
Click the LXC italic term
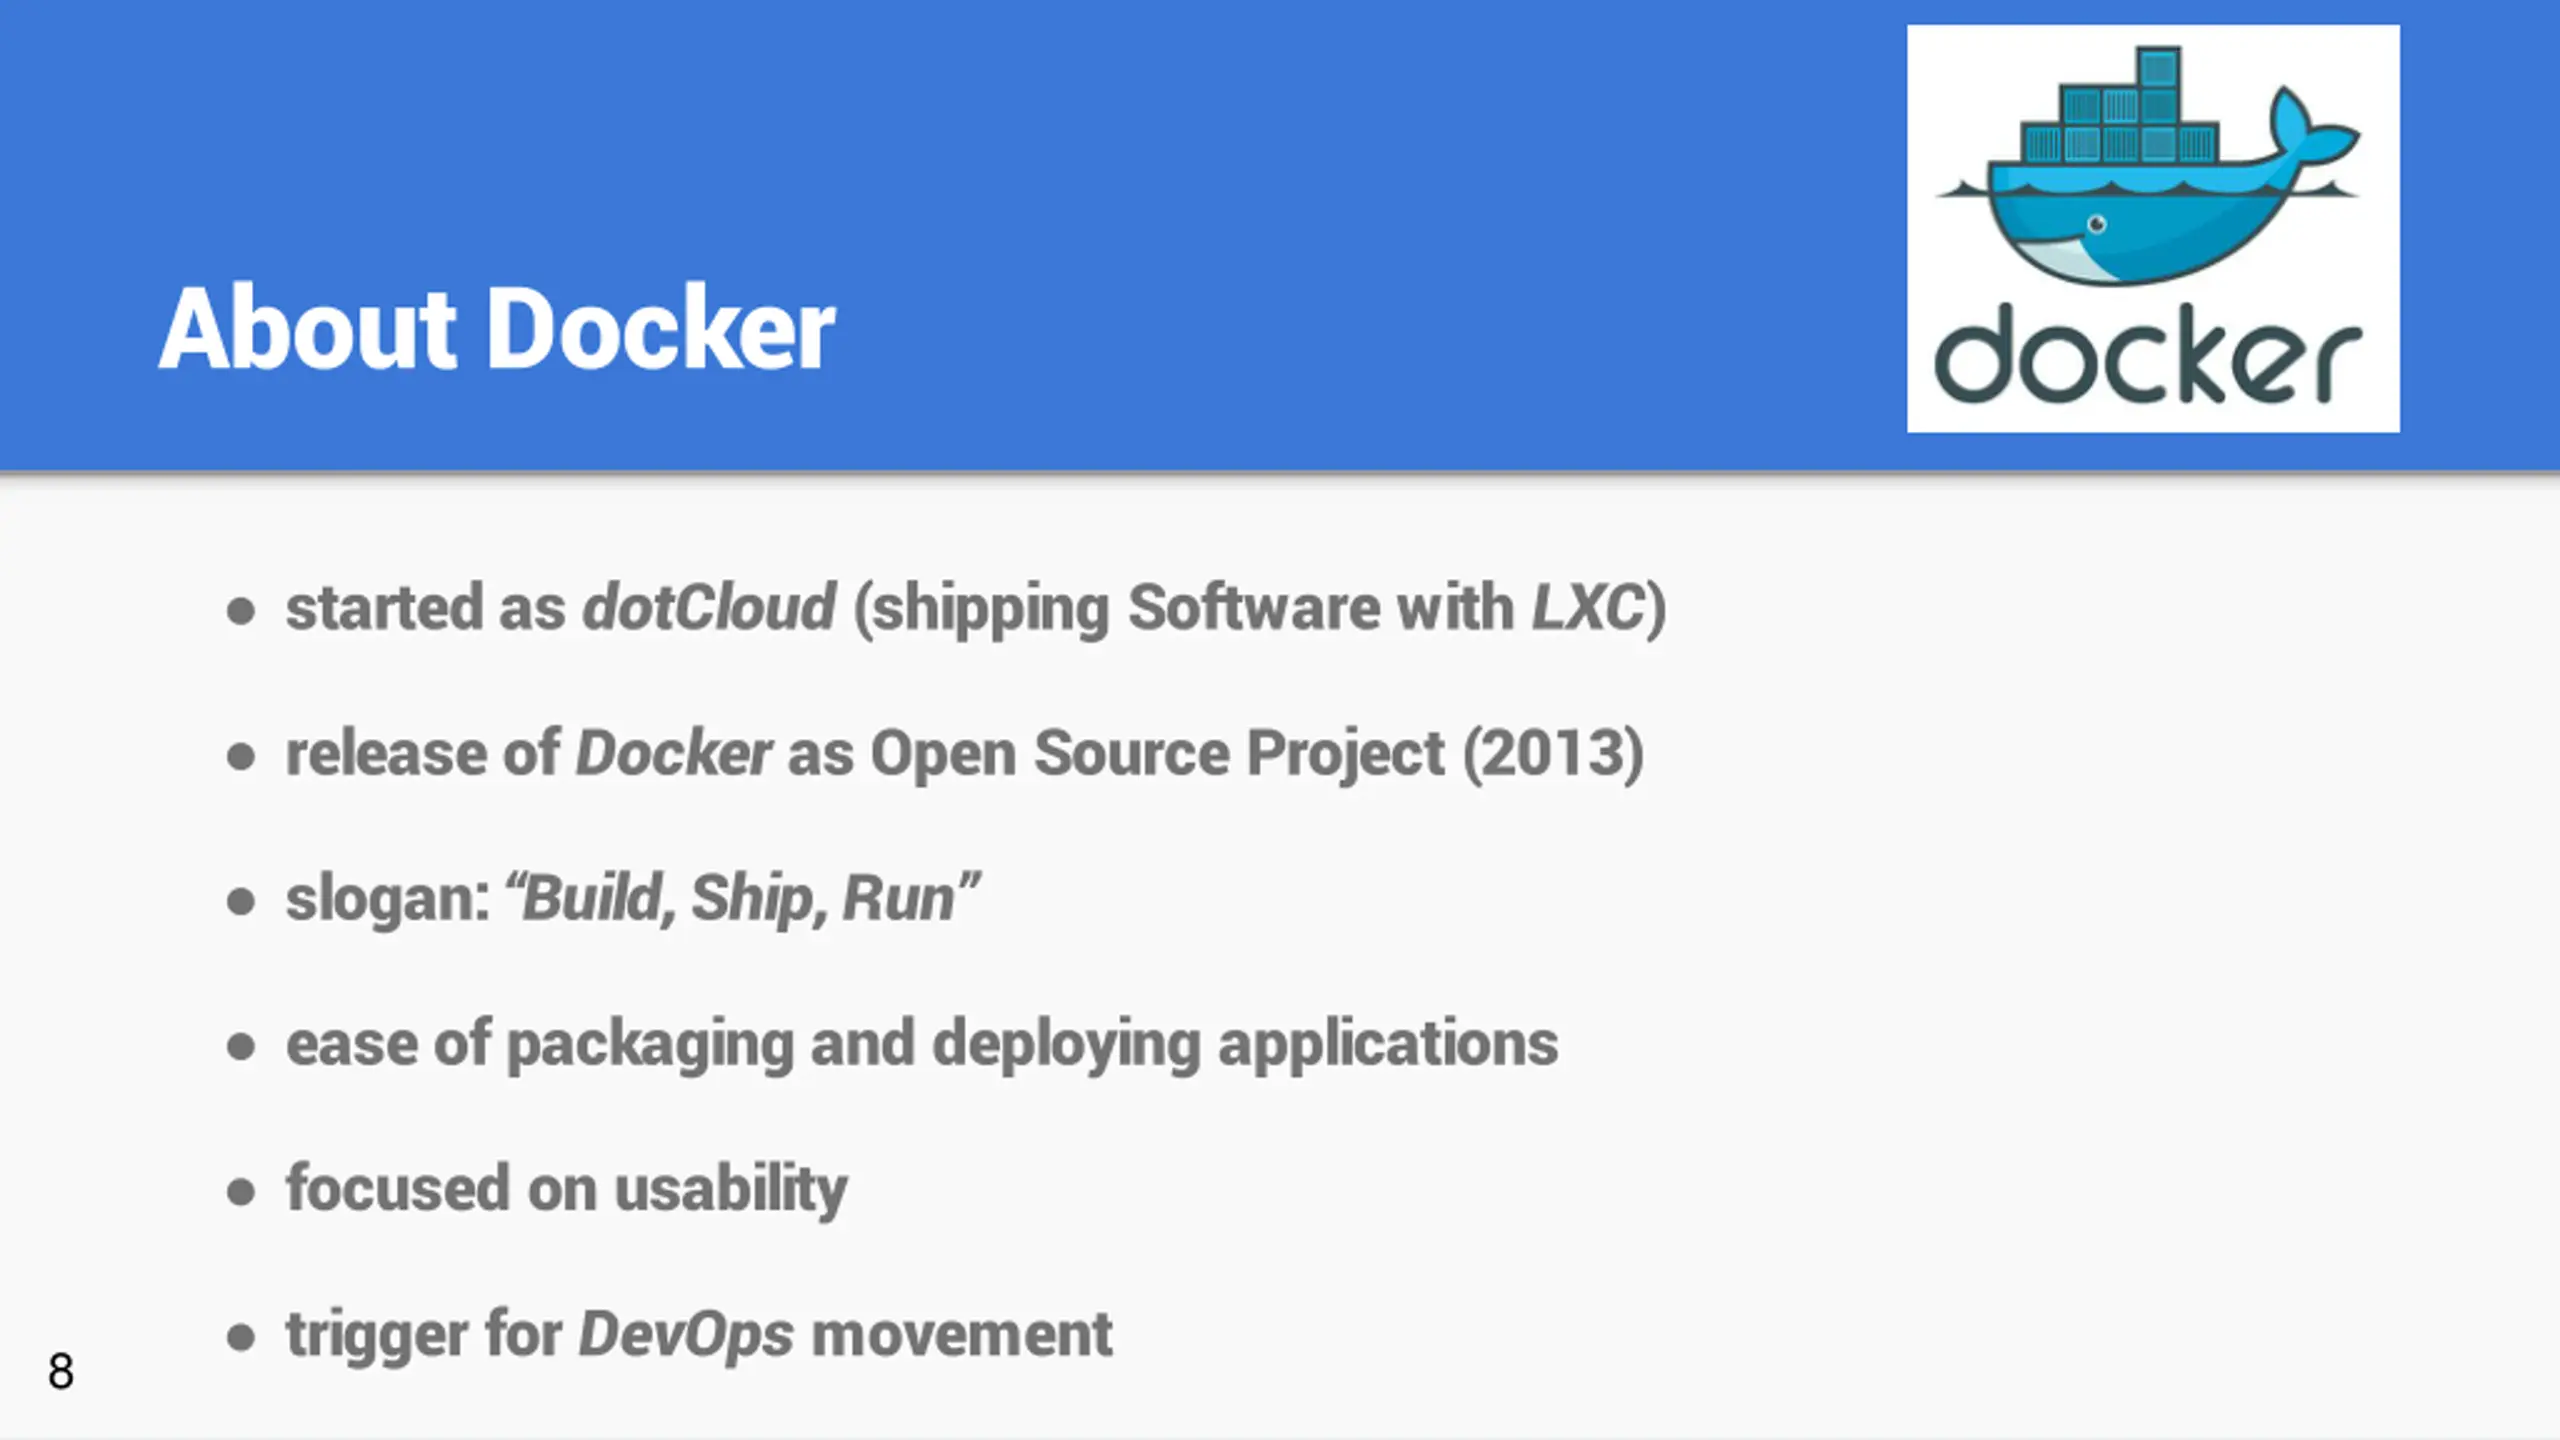[1588, 607]
